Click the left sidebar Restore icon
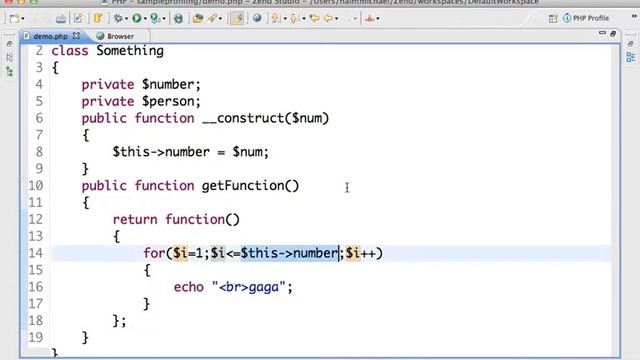 9,44
